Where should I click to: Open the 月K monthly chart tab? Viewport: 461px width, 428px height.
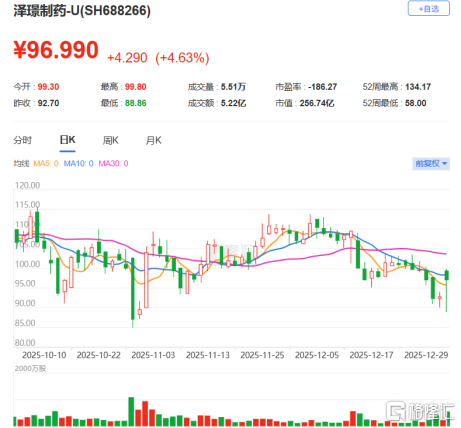point(153,140)
